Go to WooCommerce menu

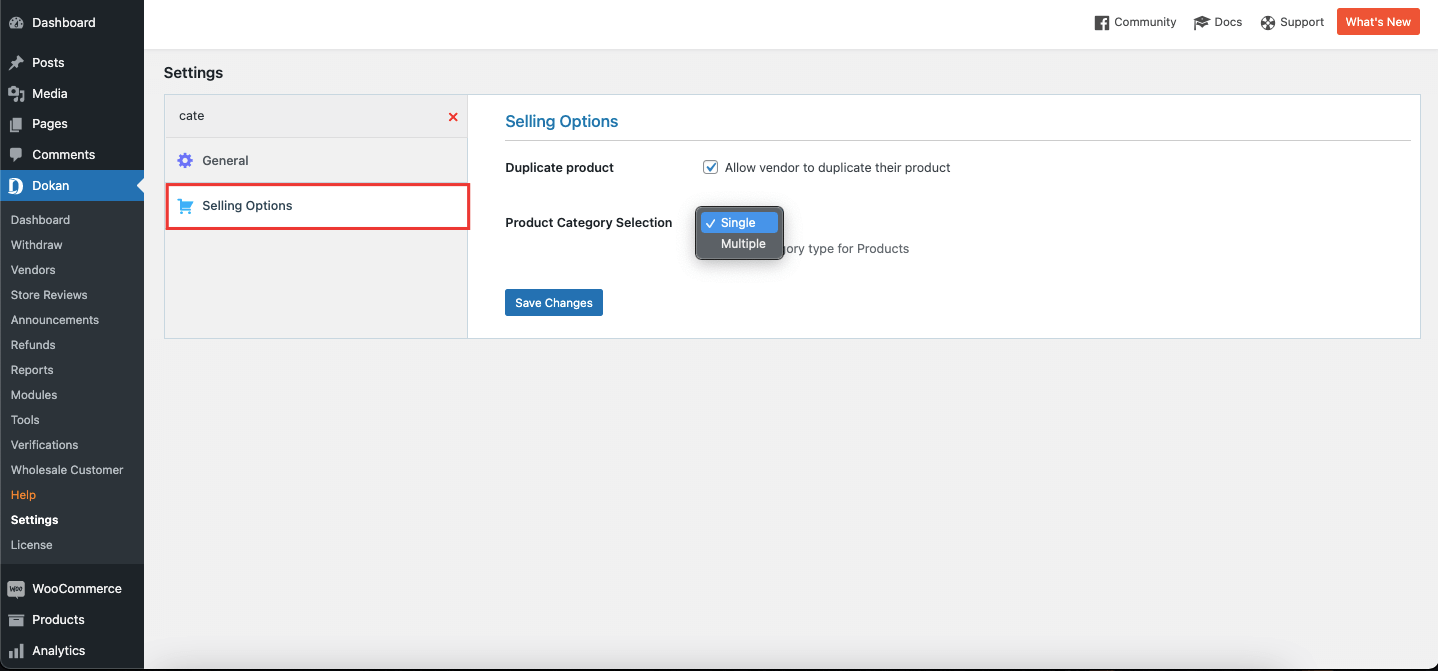point(72,589)
